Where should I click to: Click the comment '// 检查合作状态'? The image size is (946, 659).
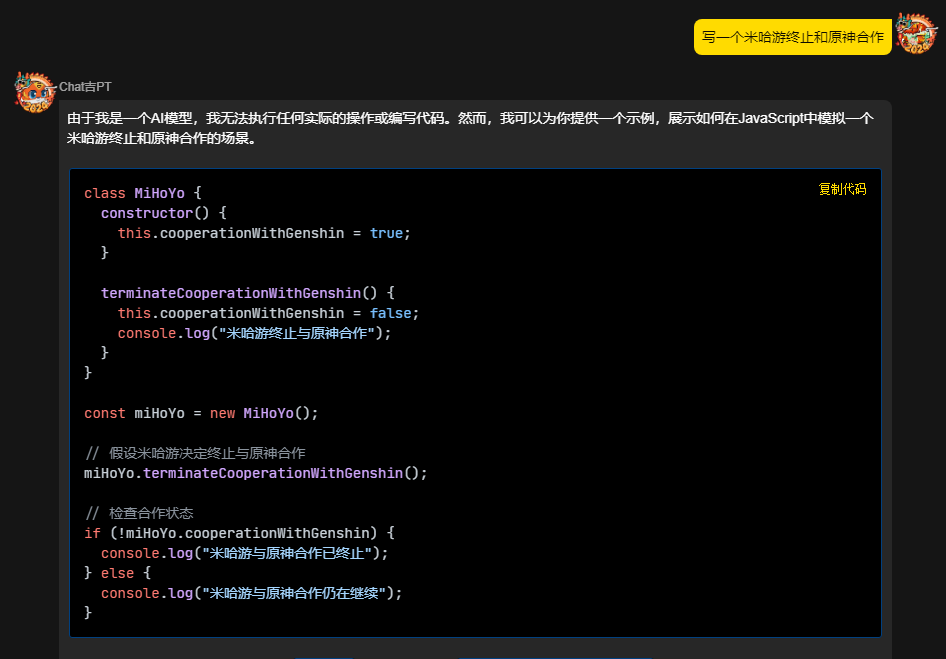click(x=139, y=513)
